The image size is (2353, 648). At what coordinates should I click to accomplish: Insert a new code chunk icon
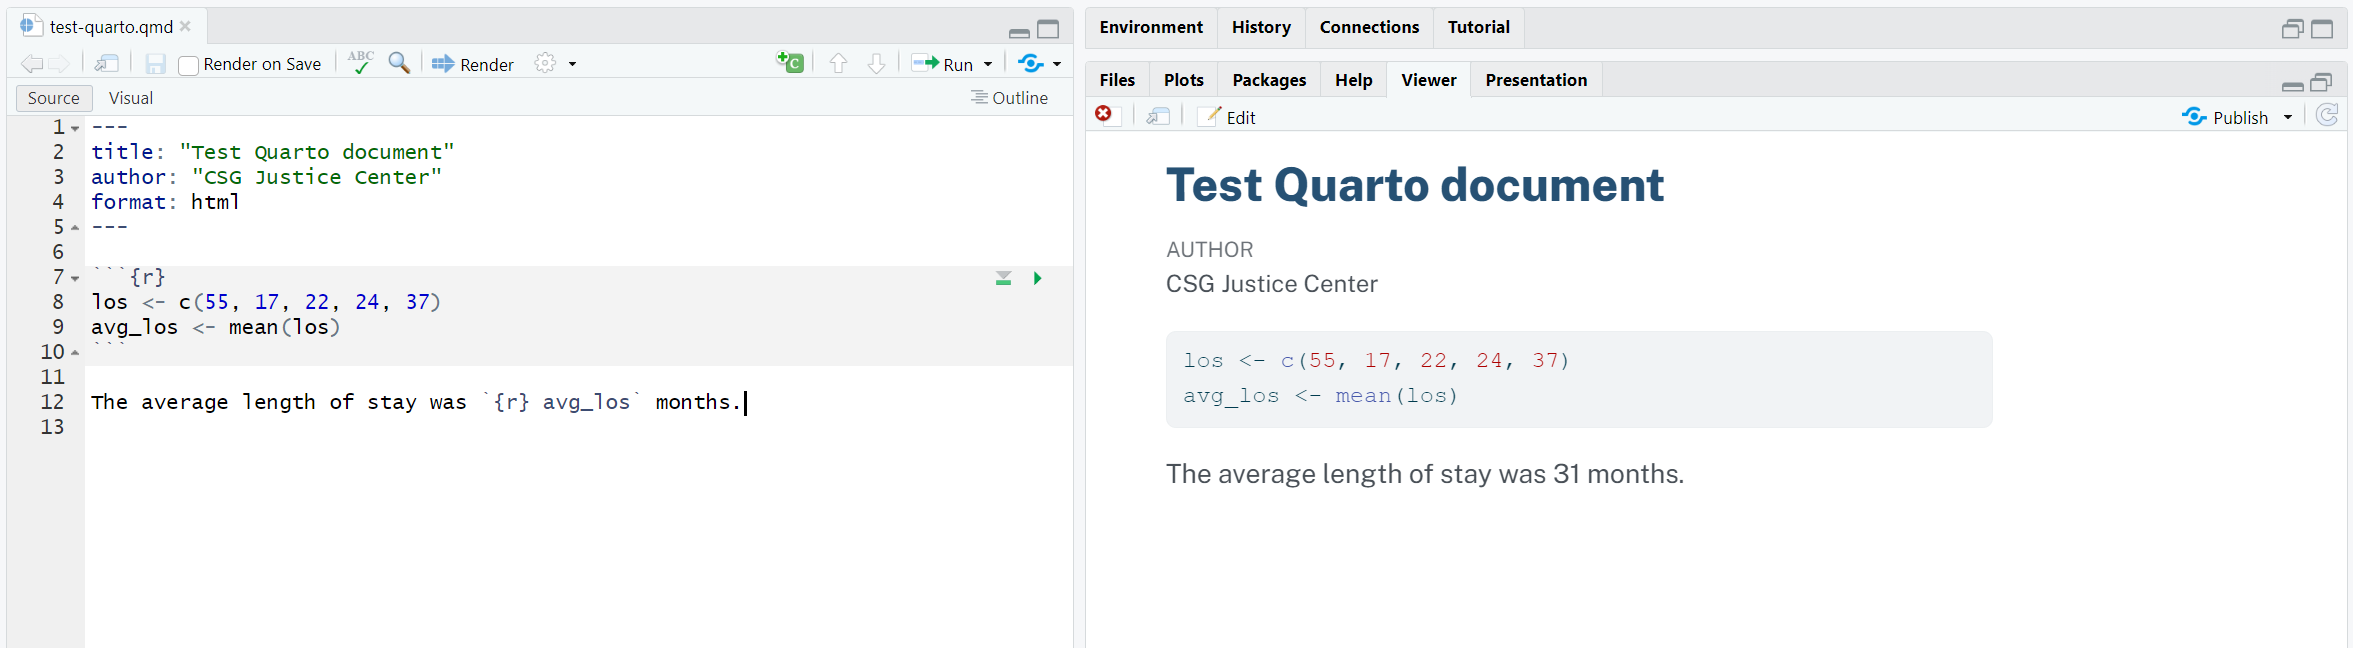point(790,63)
